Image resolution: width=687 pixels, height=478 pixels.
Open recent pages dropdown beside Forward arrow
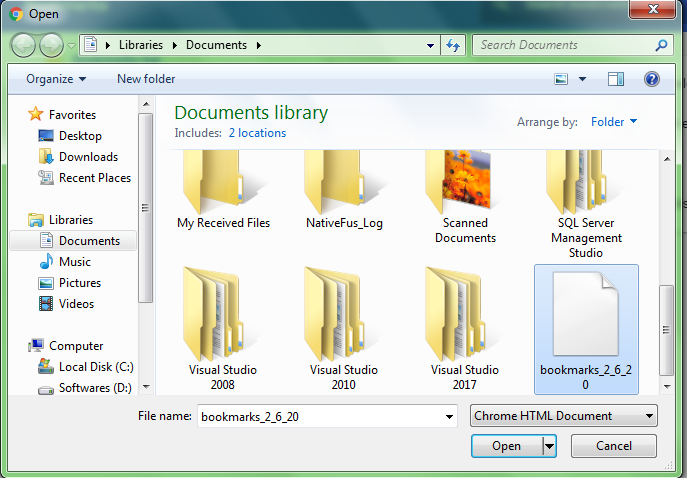tap(71, 46)
